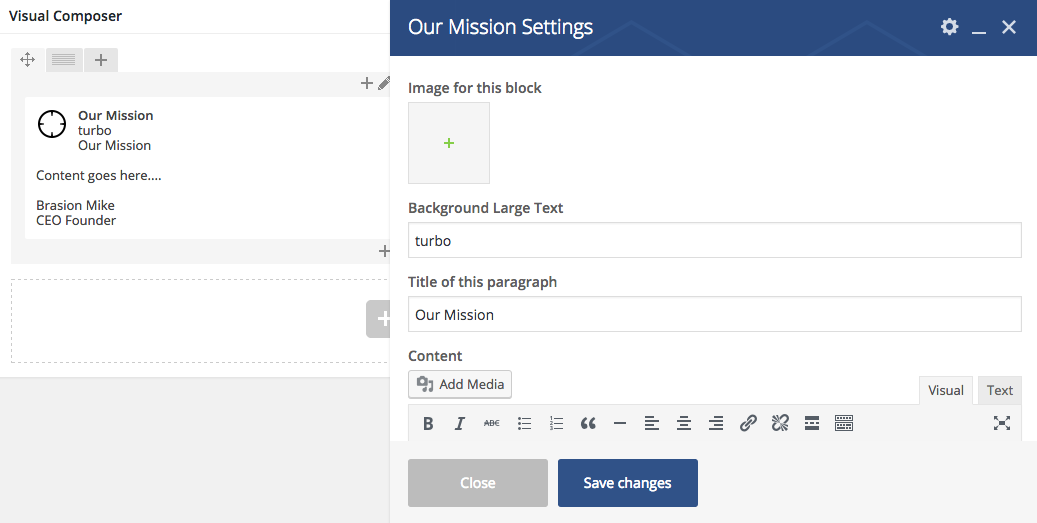This screenshot has height=523, width=1037.
Task: Switch to the Text editor tab
Action: click(x=999, y=390)
